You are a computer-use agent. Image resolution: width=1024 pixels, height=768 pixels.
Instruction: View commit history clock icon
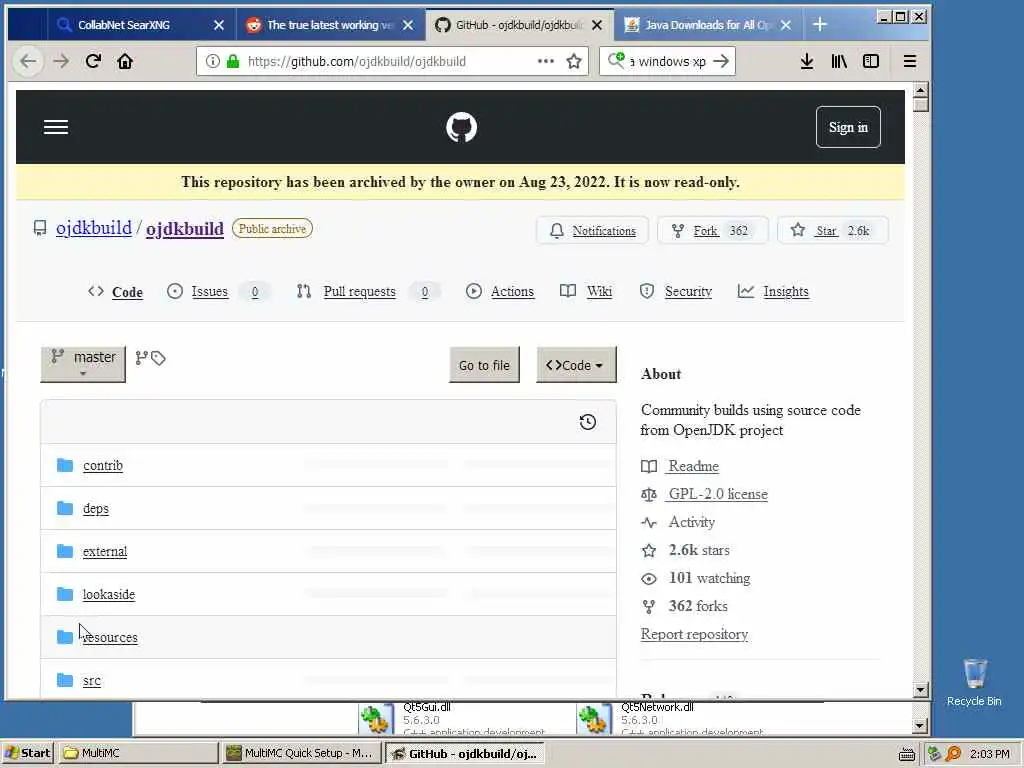click(588, 422)
